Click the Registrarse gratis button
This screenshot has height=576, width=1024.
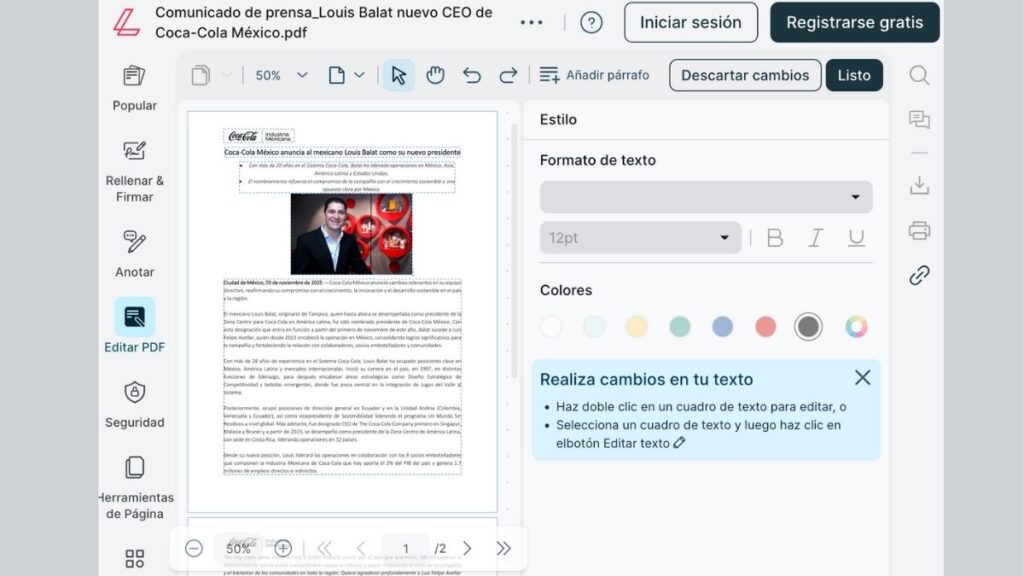coord(855,22)
